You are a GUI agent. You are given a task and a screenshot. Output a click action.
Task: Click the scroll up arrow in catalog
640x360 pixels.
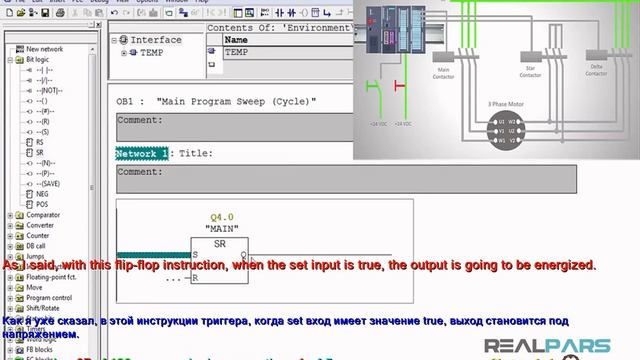point(92,49)
